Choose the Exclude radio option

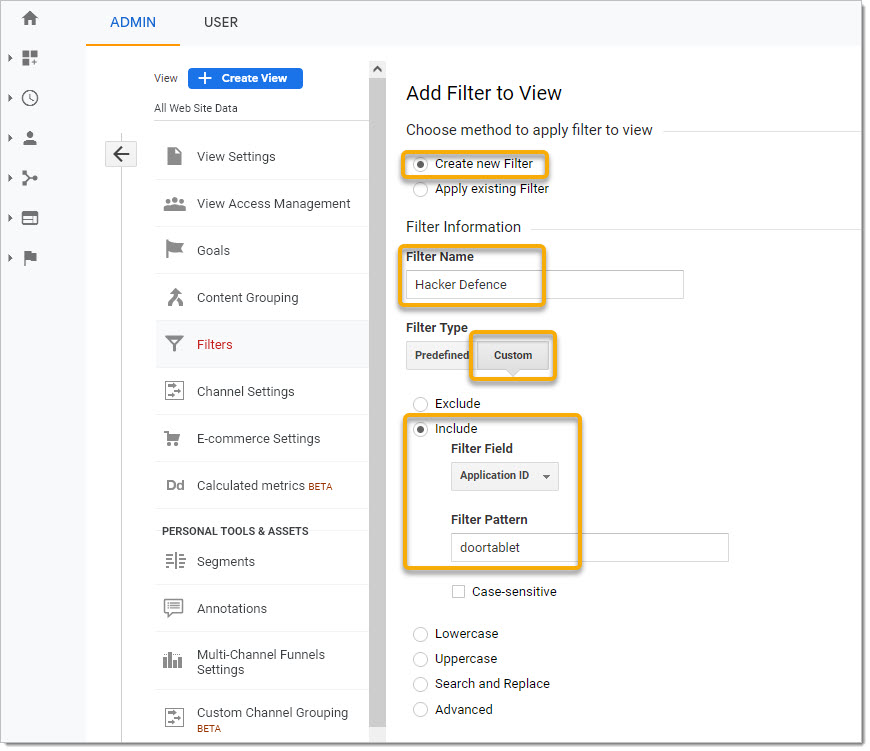(x=421, y=404)
